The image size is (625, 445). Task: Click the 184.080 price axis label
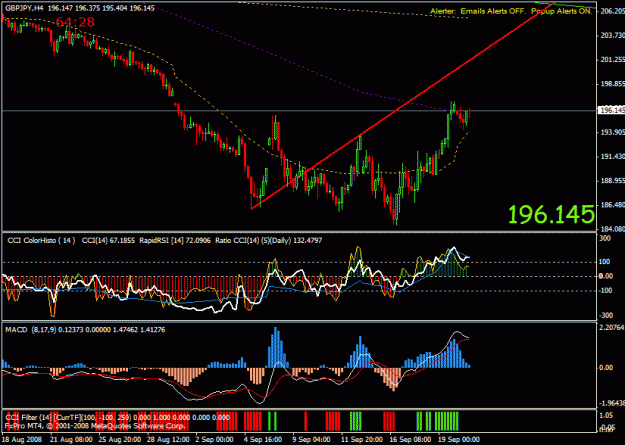[612, 230]
